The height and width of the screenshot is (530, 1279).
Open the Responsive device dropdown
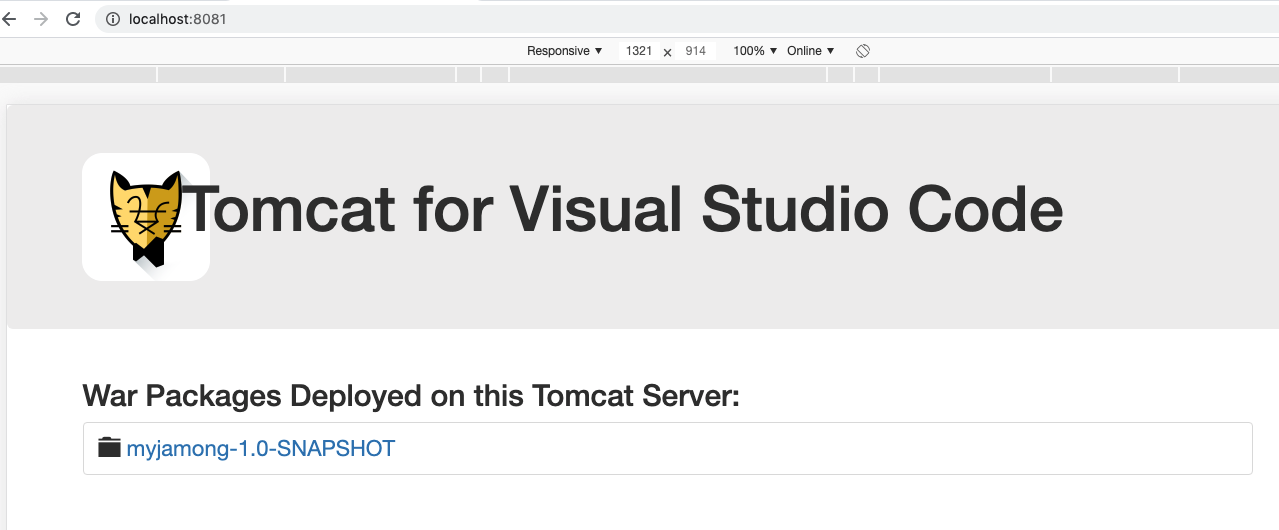[x=565, y=51]
